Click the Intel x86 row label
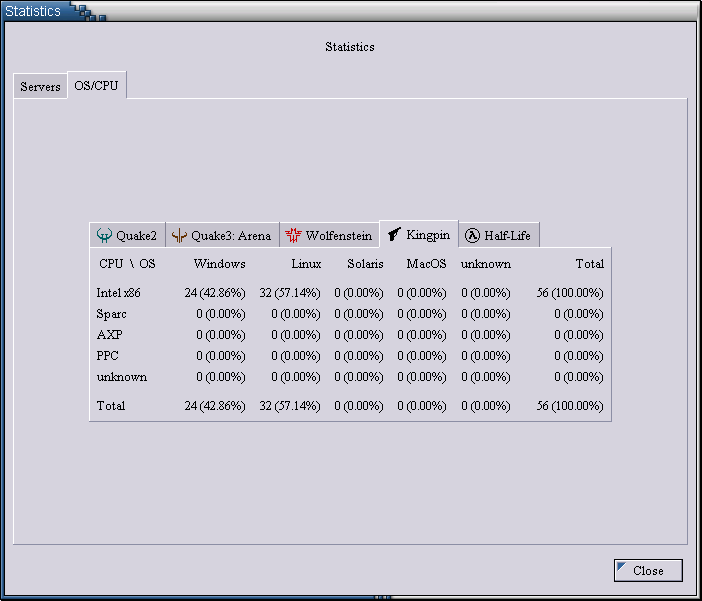 (x=119, y=293)
